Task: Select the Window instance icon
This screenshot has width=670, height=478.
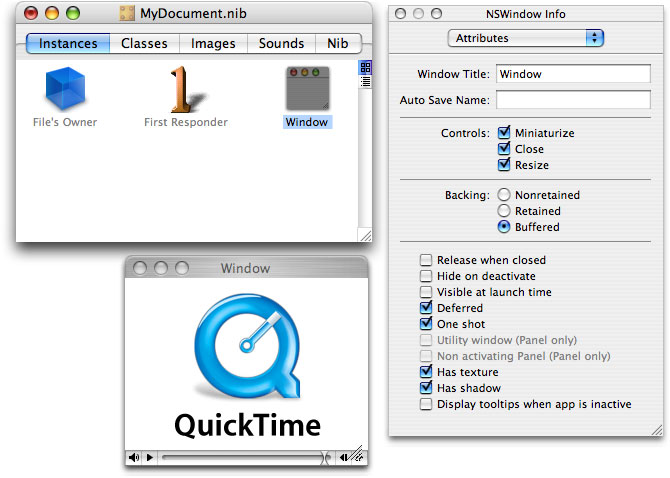Action: coord(307,88)
